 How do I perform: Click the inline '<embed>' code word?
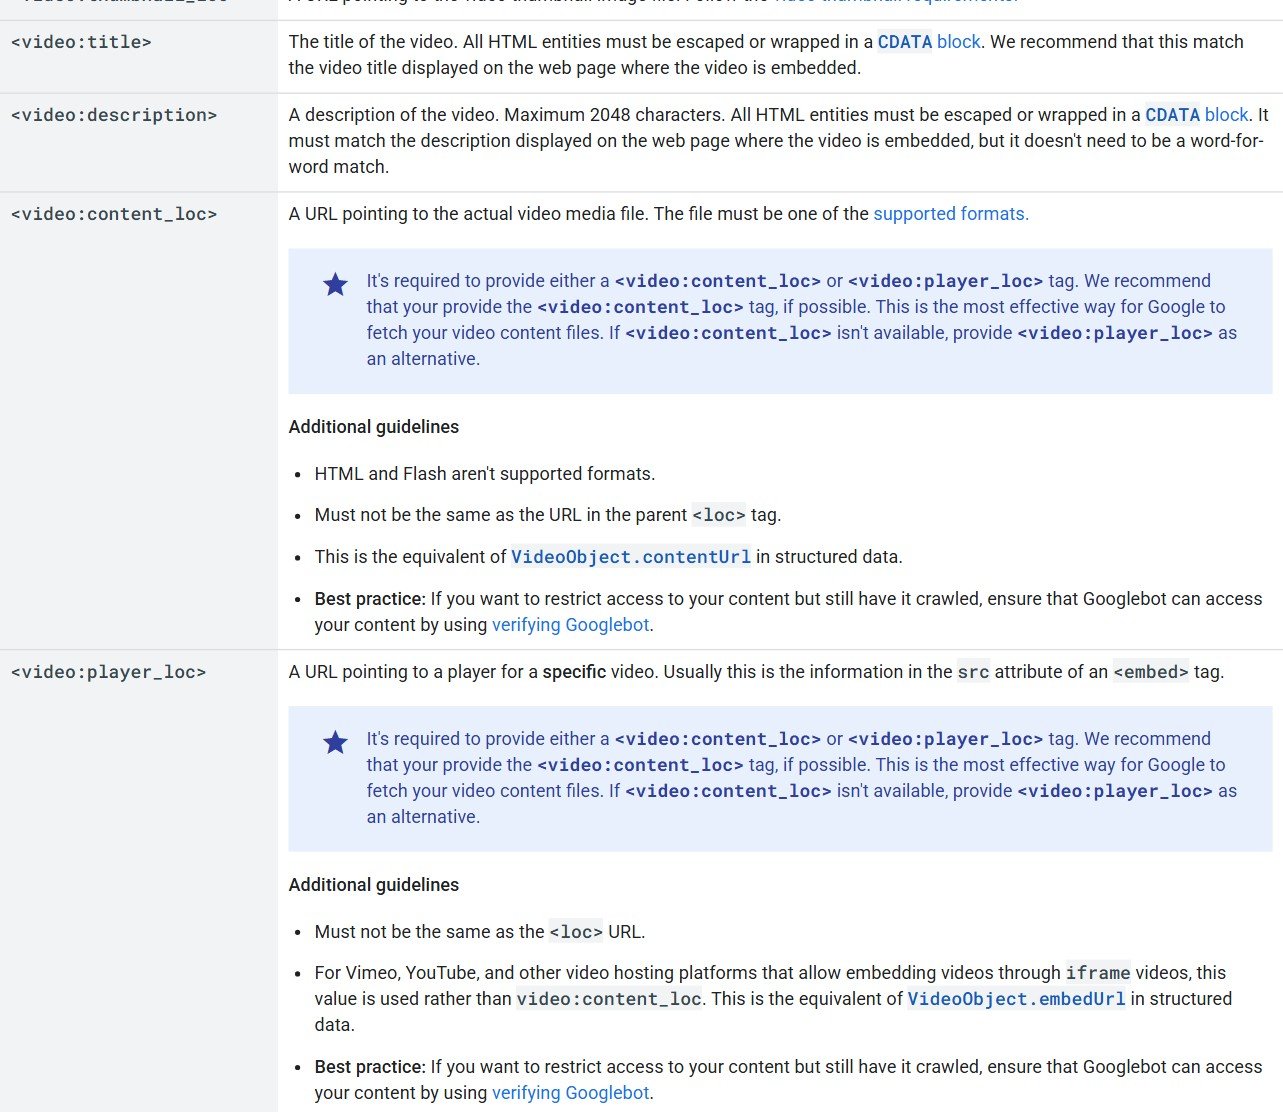click(1151, 672)
